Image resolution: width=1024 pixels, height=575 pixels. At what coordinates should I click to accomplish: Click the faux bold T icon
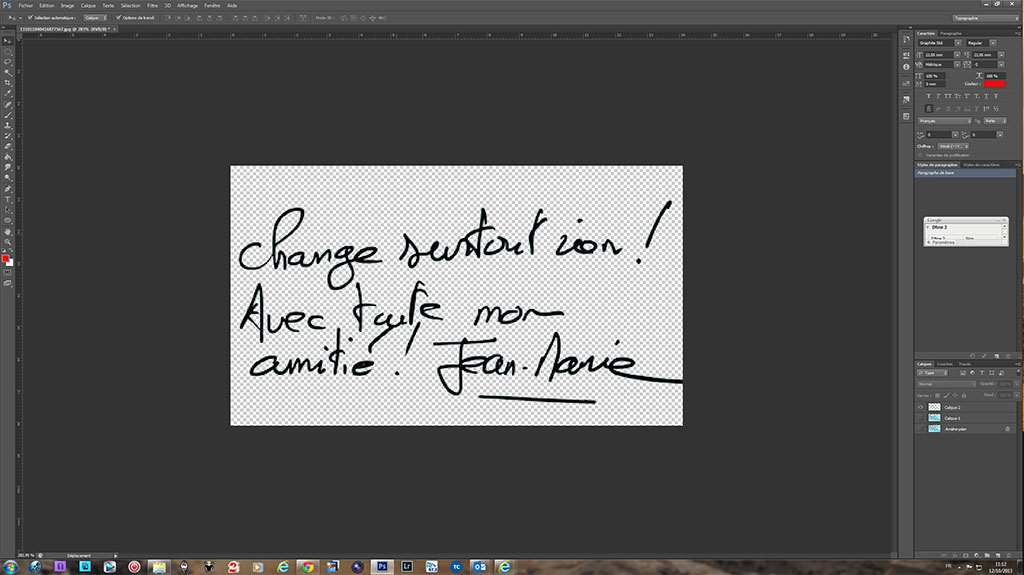tap(929, 96)
